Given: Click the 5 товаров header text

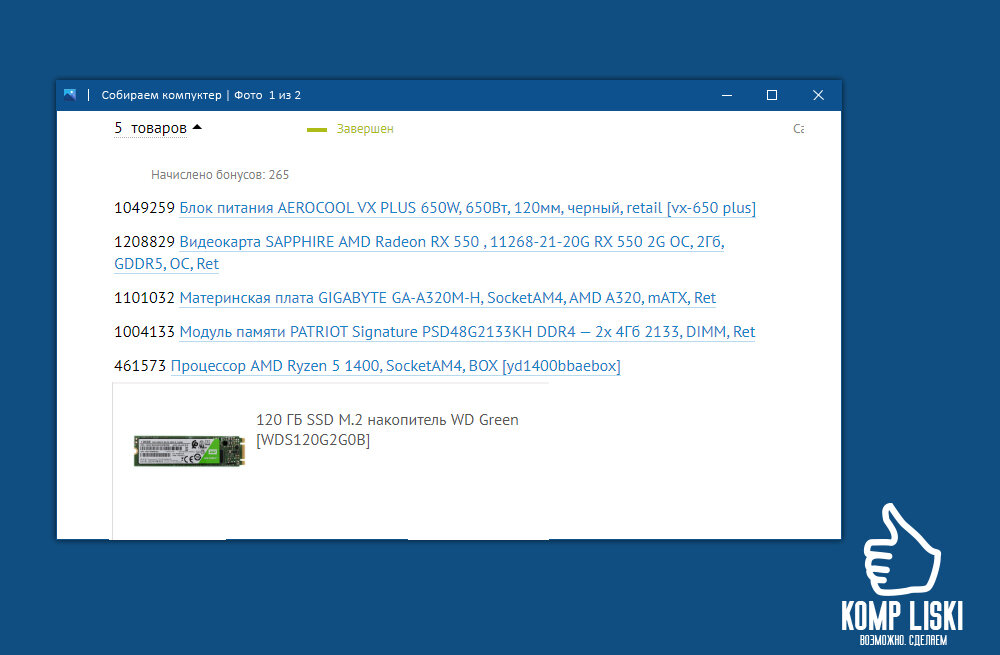Looking at the screenshot, I should pos(150,128).
